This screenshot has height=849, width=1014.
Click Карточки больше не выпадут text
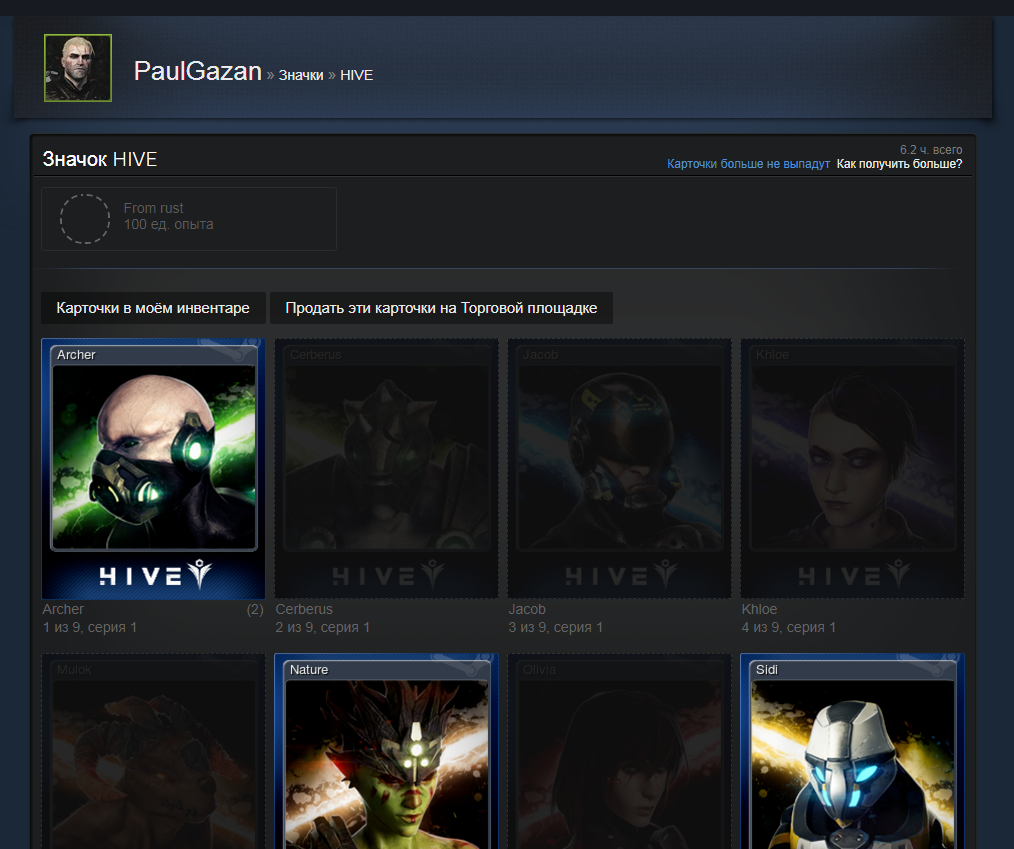coord(748,164)
